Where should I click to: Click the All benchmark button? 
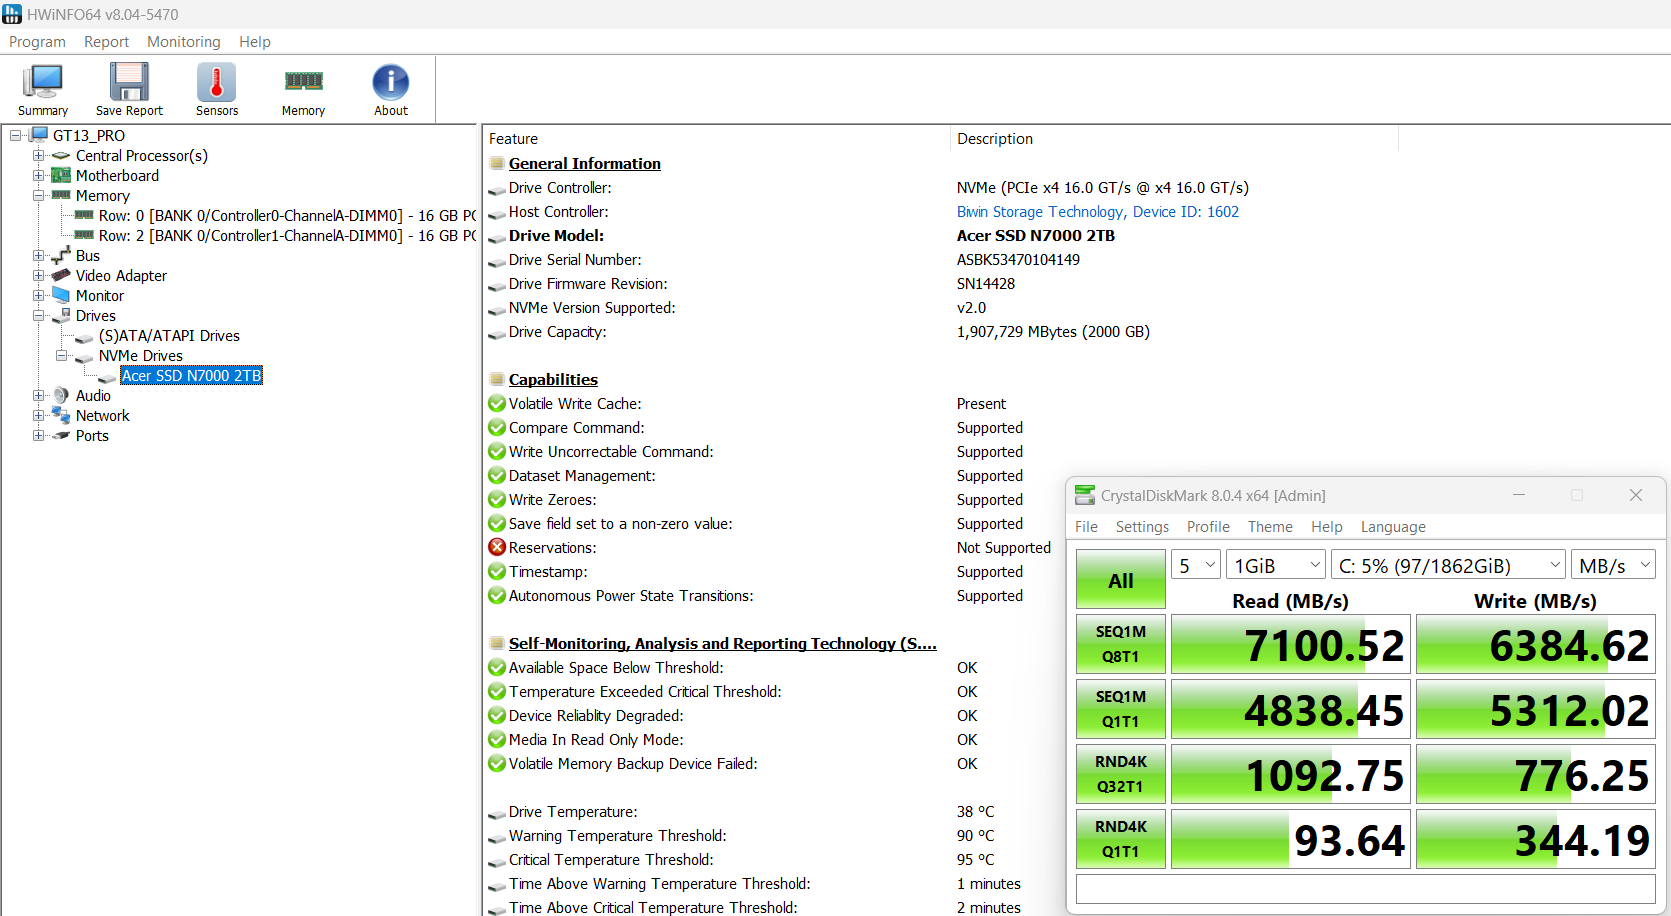pyautogui.click(x=1121, y=579)
